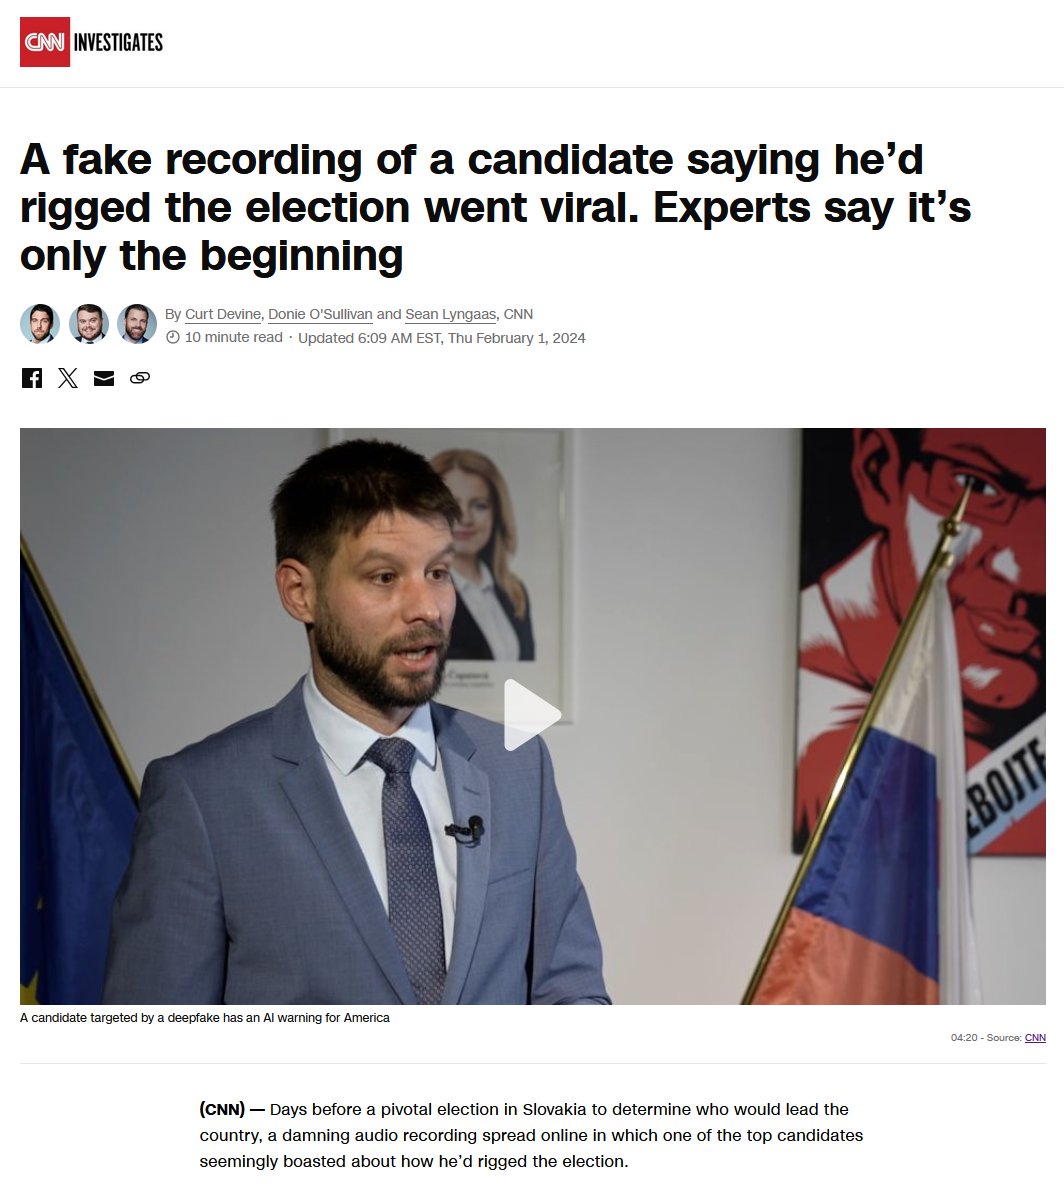1064x1188 pixels.
Task: Open Curt Devine author profile
Action: [x=223, y=314]
